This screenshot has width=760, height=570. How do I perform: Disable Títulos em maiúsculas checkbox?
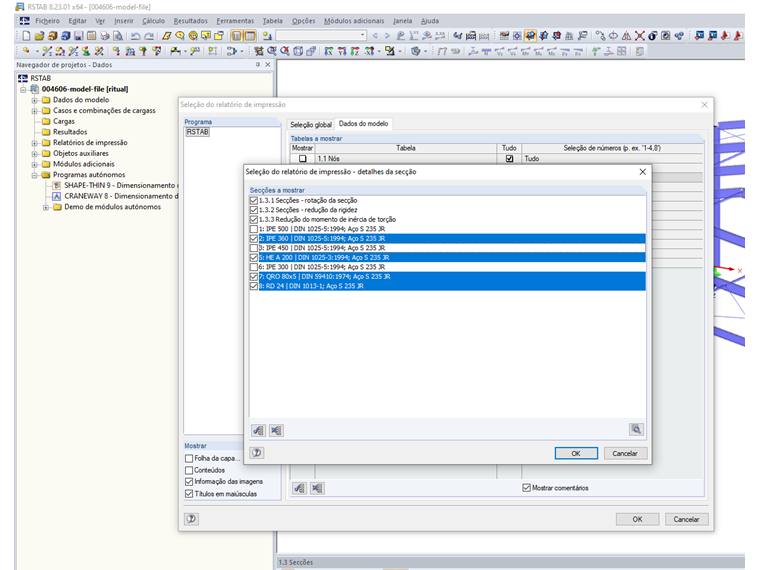click(x=189, y=494)
